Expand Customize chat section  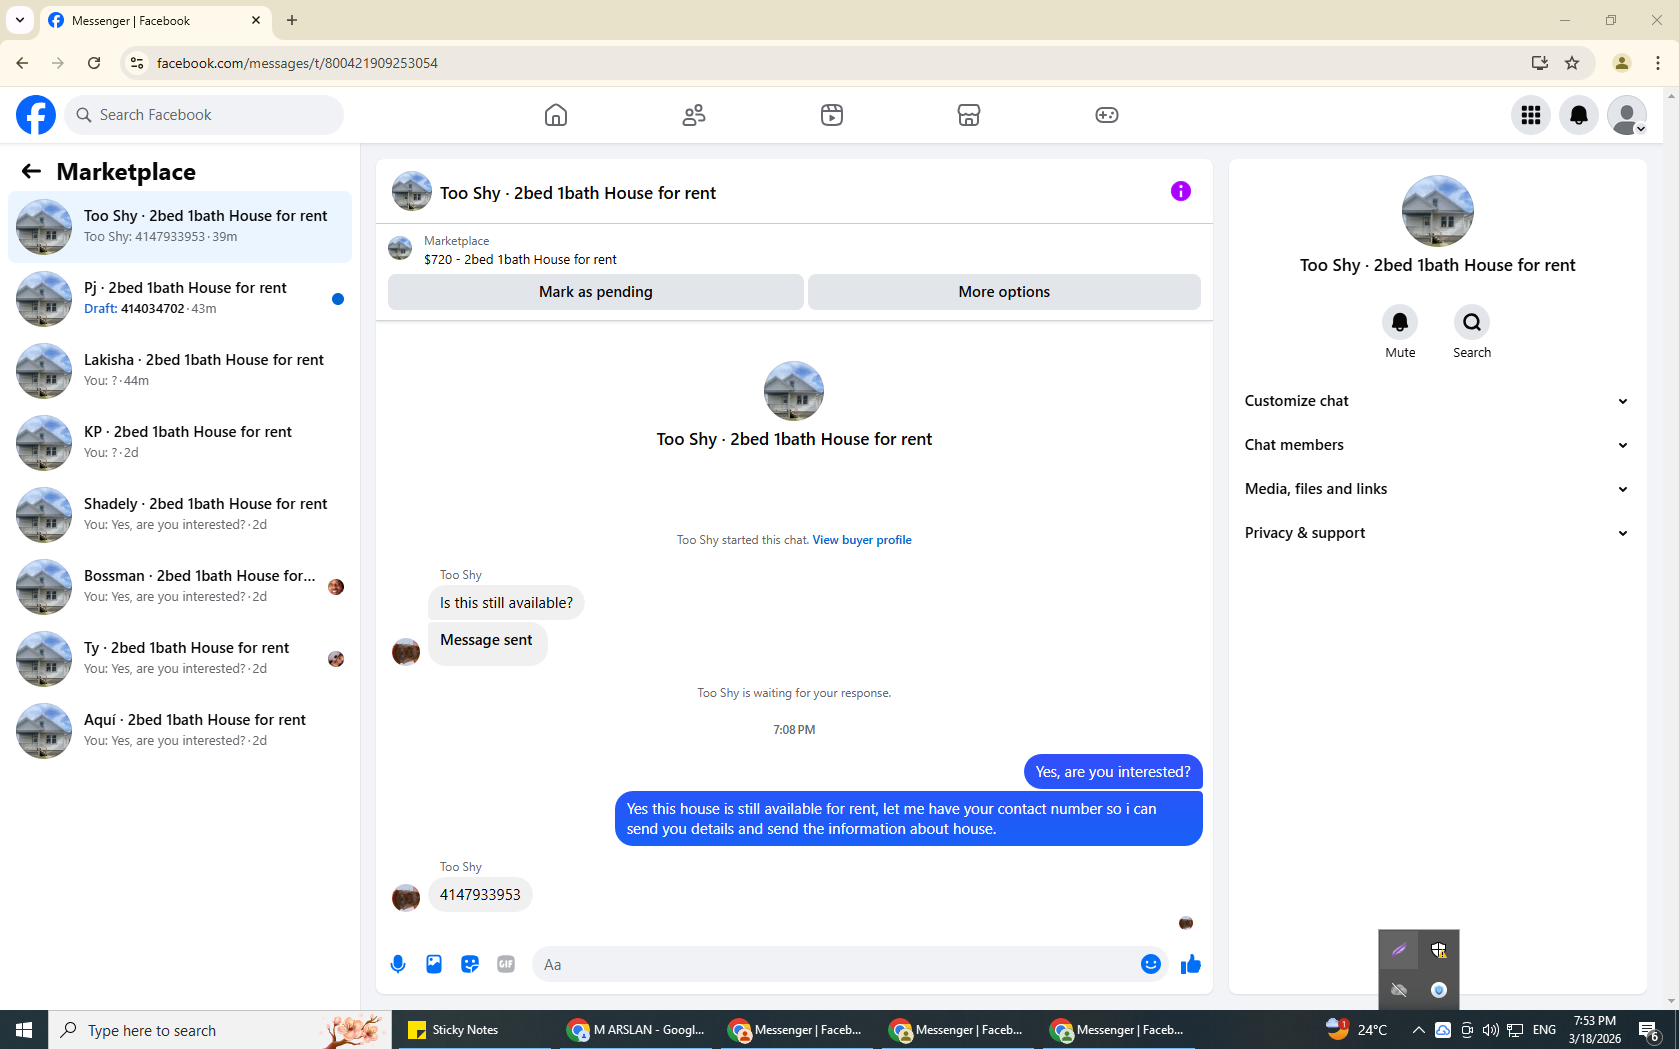pos(1437,401)
